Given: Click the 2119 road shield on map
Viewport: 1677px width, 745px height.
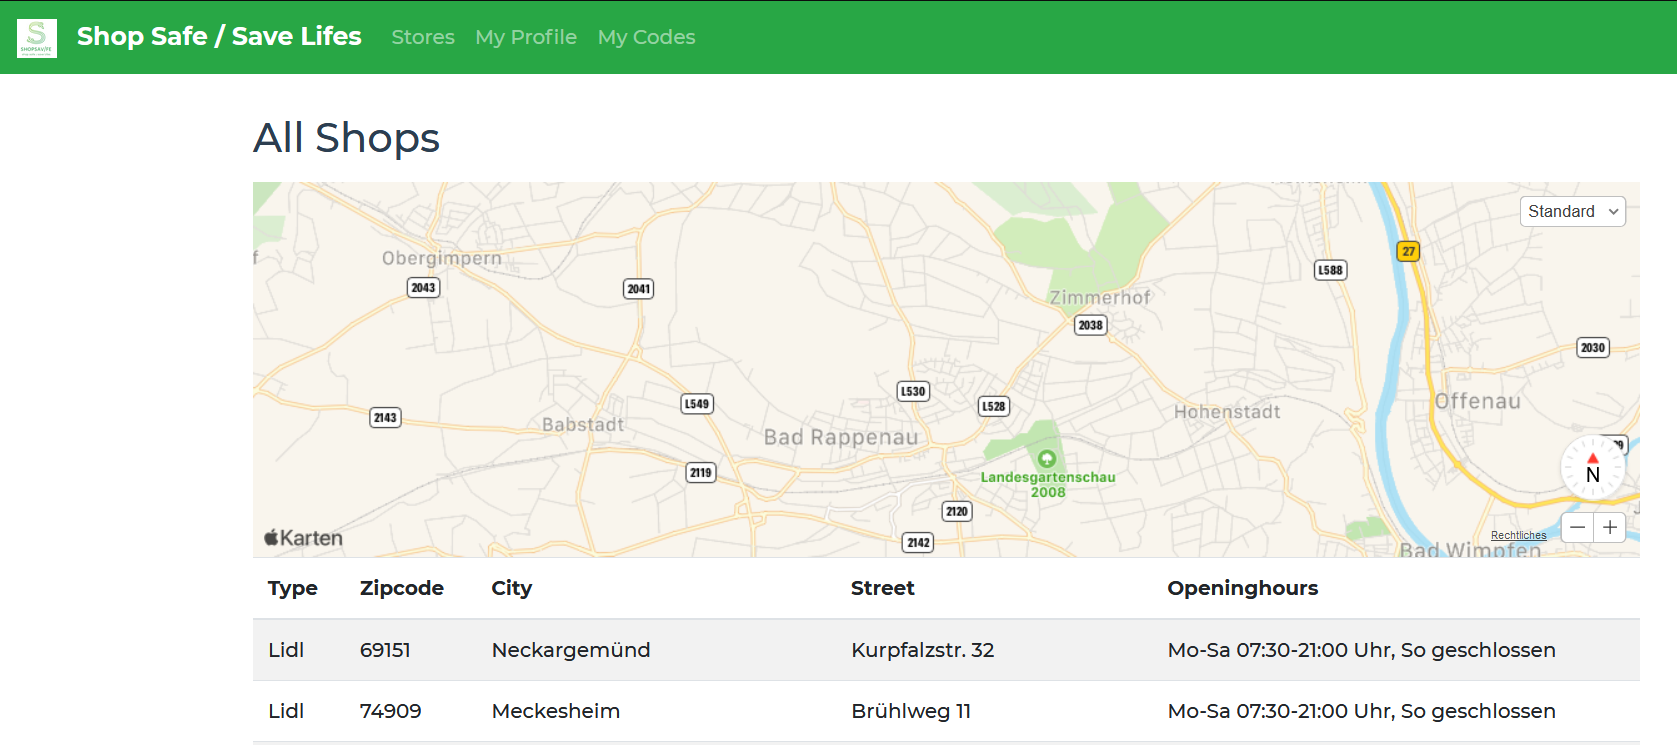Looking at the screenshot, I should tap(701, 473).
